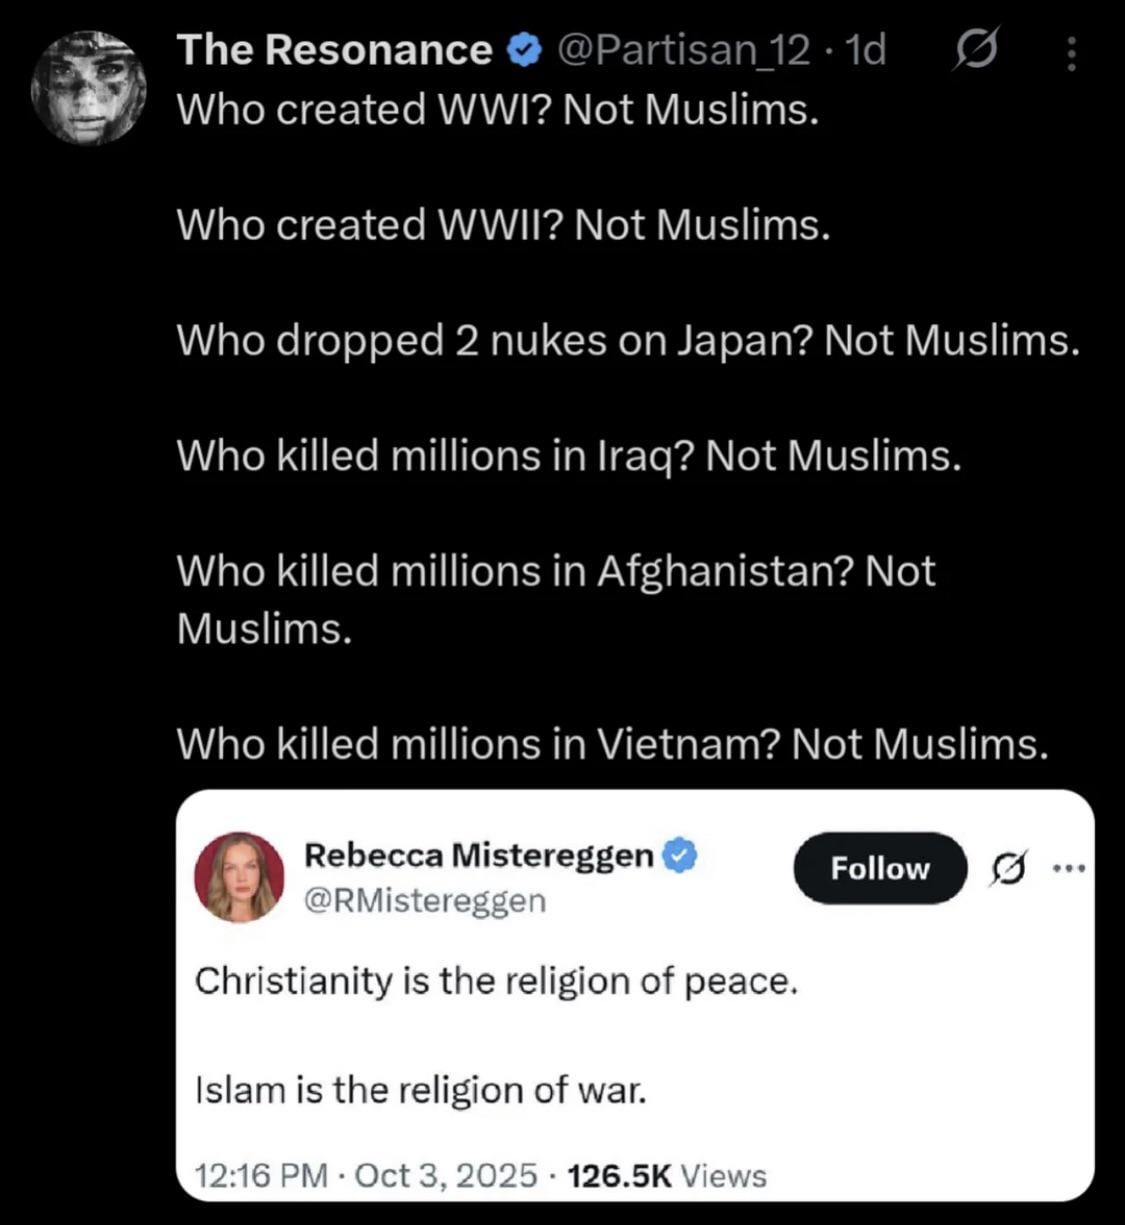
Task: Click The Resonance display name
Action: click(334, 50)
